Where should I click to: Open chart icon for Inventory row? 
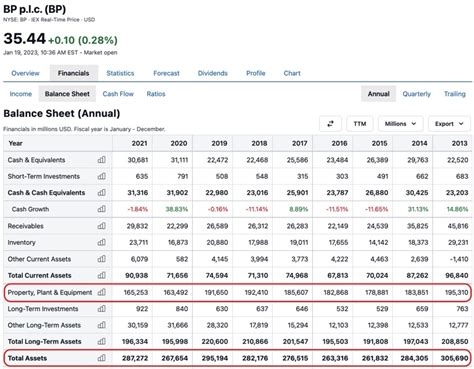click(102, 242)
